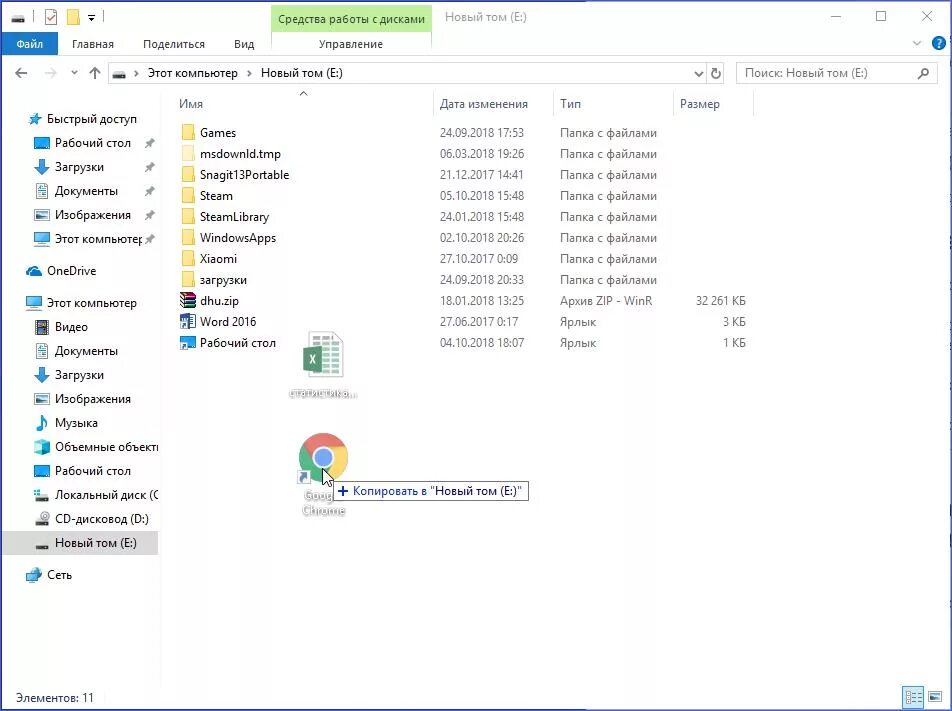Screen dimensions: 952x711
Task: Open Быстрый доступ in the navigation pane
Action: pos(91,119)
